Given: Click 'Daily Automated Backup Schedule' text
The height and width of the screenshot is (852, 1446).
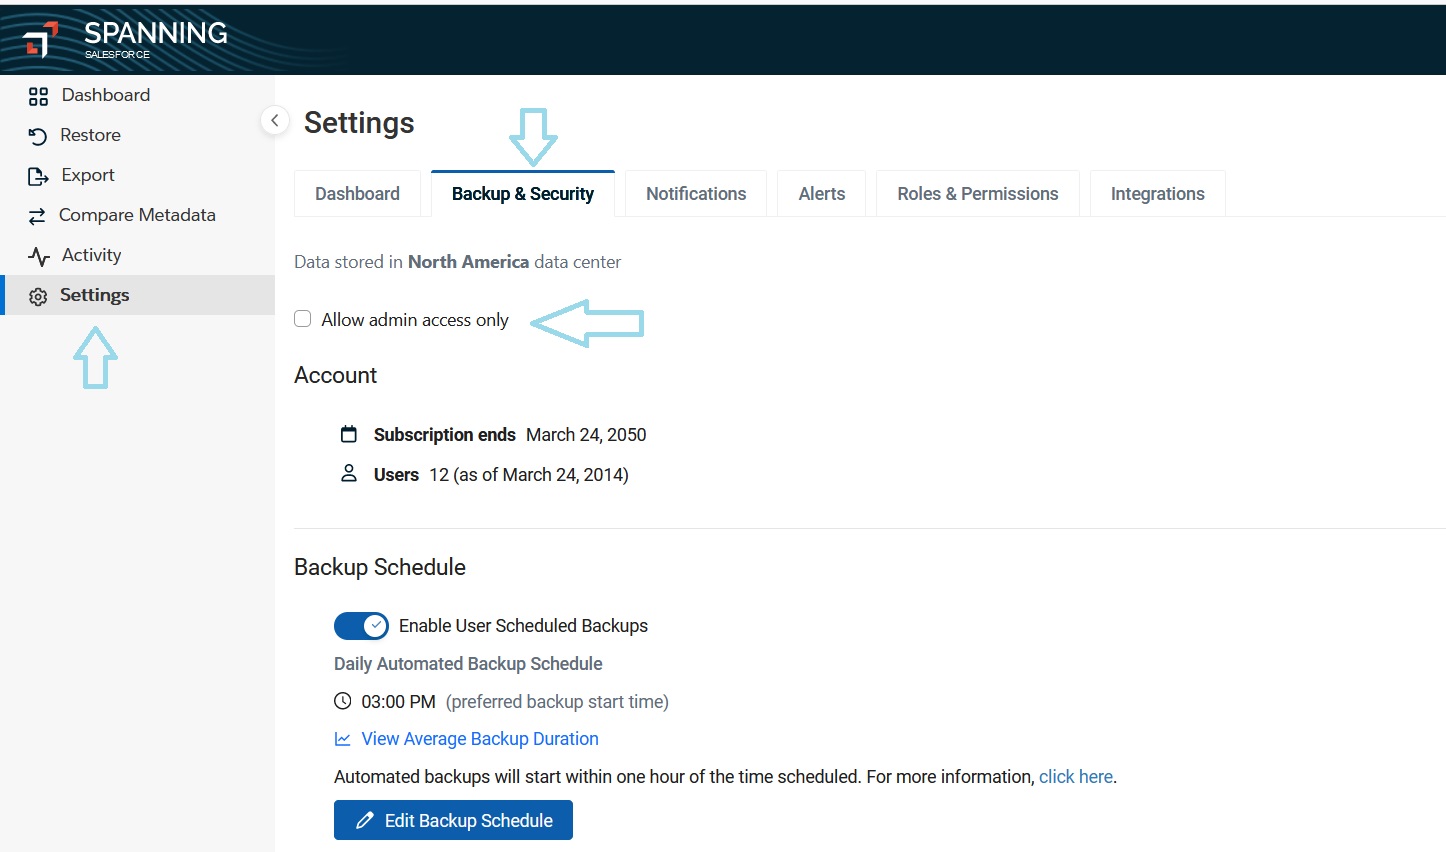Looking at the screenshot, I should (x=468, y=664).
